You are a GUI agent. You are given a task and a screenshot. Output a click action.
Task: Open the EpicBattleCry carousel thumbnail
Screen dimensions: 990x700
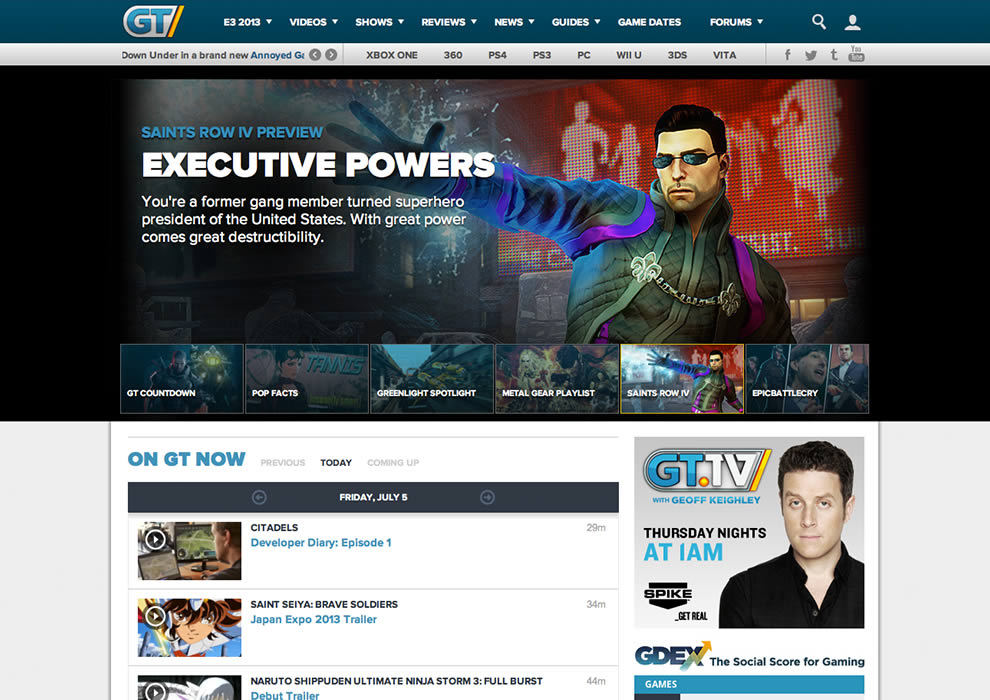coord(807,379)
